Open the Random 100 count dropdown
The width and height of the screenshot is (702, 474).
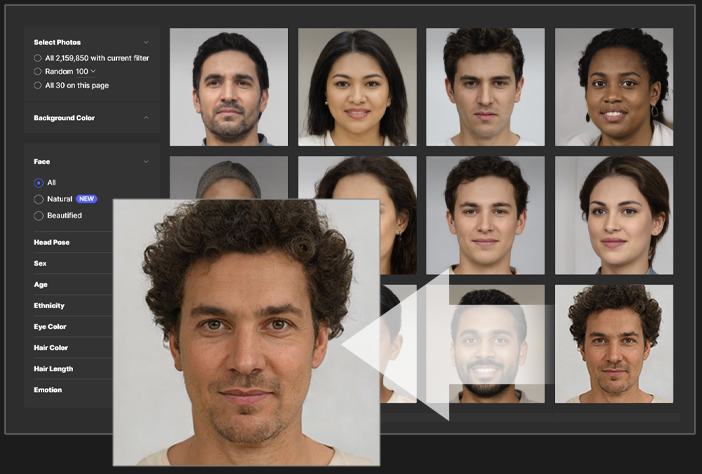pyautogui.click(x=93, y=72)
